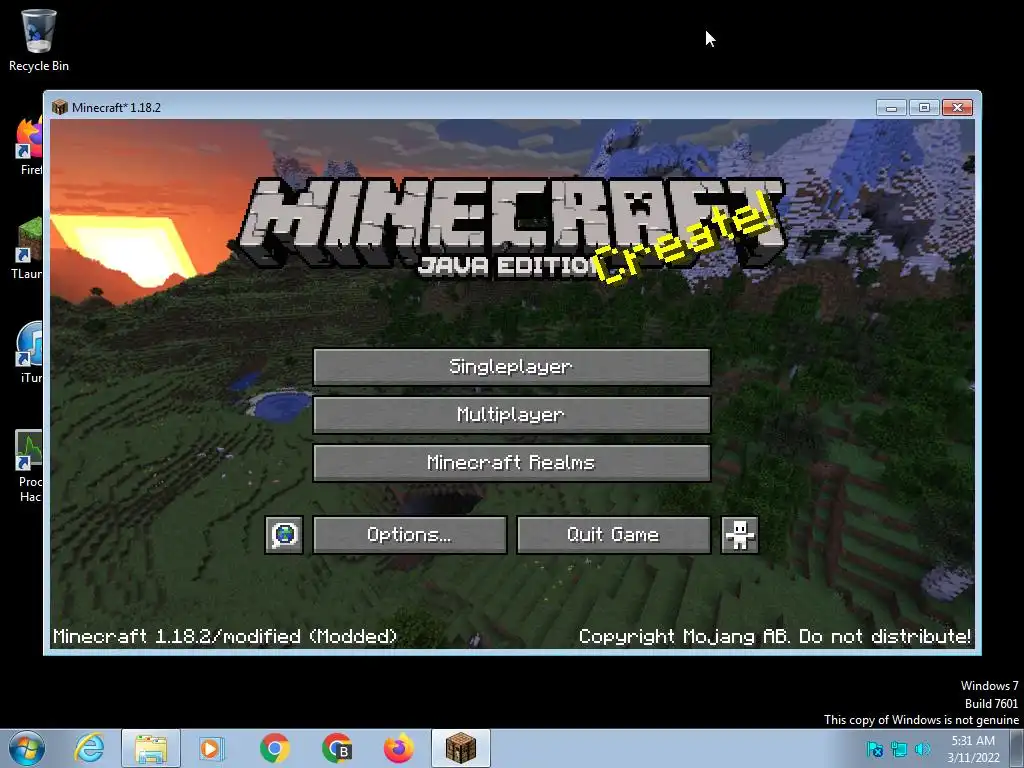Select the TLauncher desktop shortcut
Screen dimensions: 1024x768
[x=27, y=249]
